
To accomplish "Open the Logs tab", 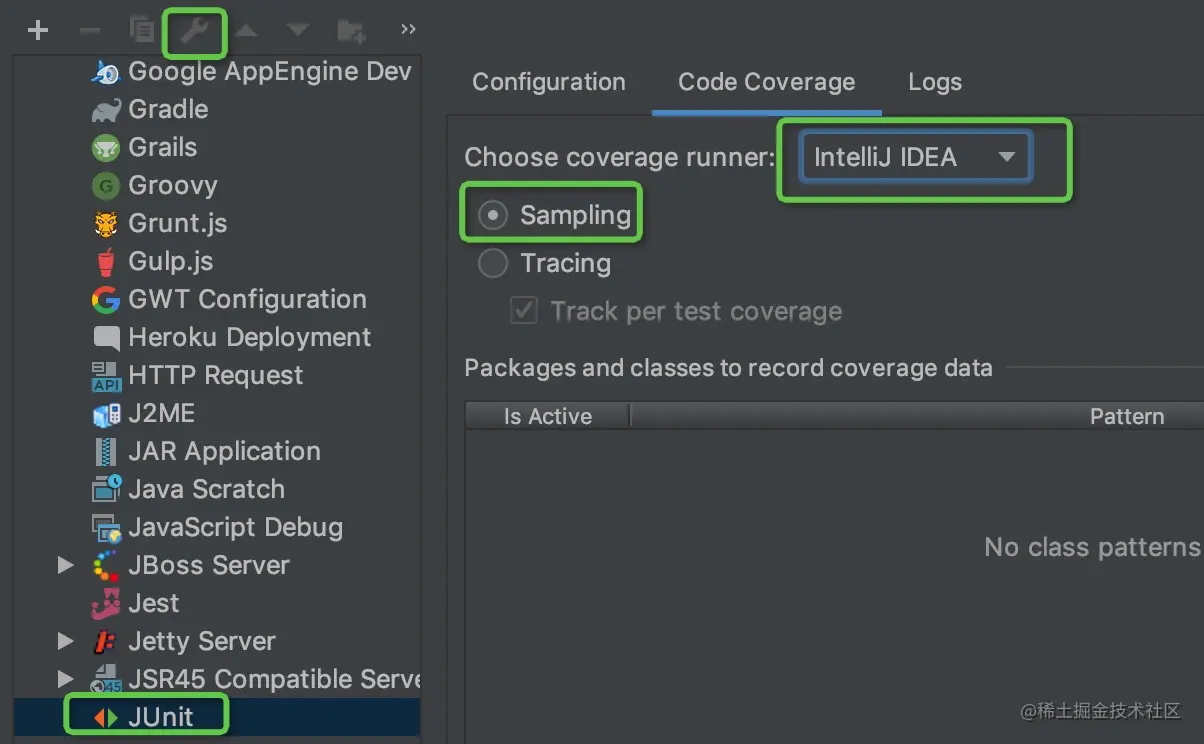I will point(935,82).
